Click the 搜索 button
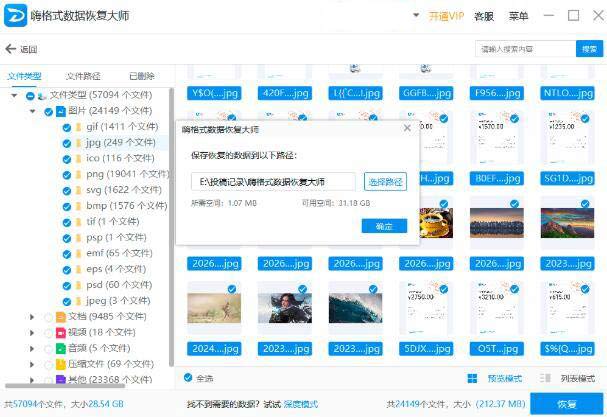The height and width of the screenshot is (417, 607). [x=589, y=49]
